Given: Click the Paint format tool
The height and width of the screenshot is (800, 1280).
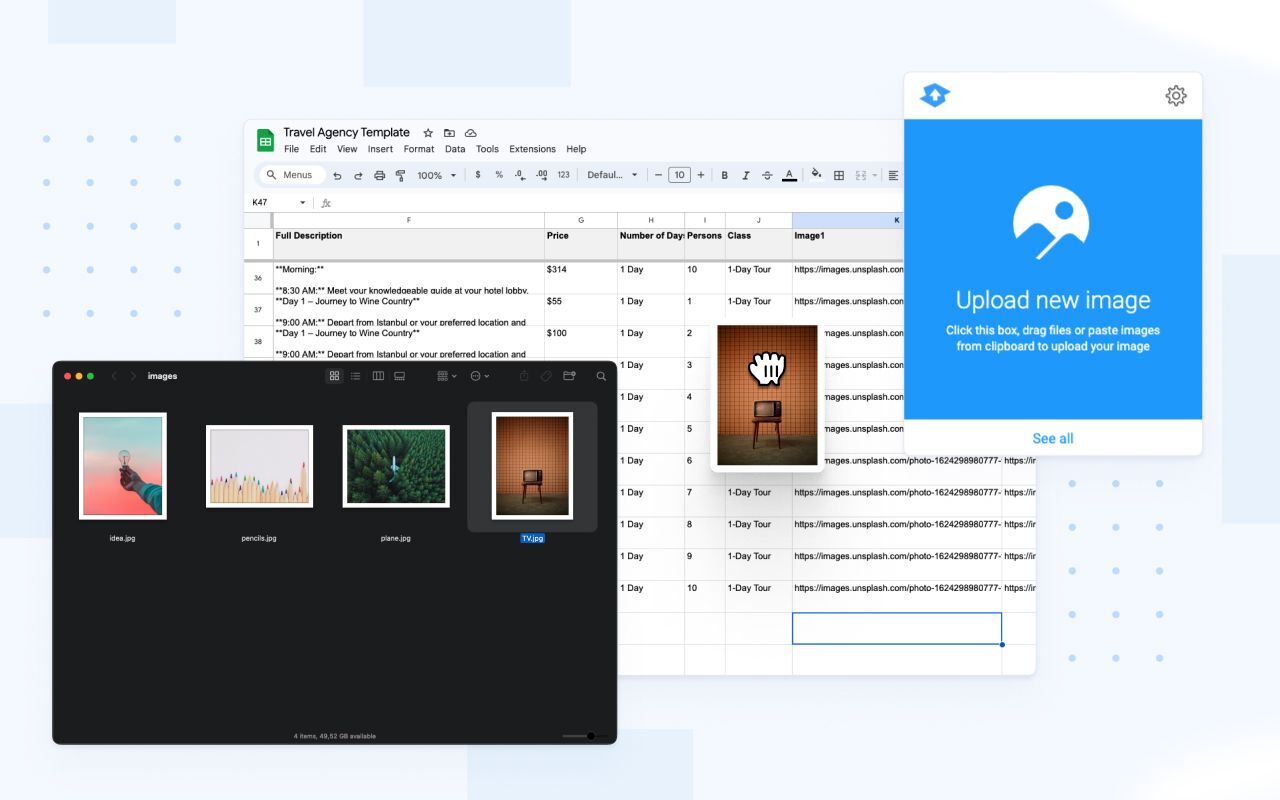Looking at the screenshot, I should point(399,175).
